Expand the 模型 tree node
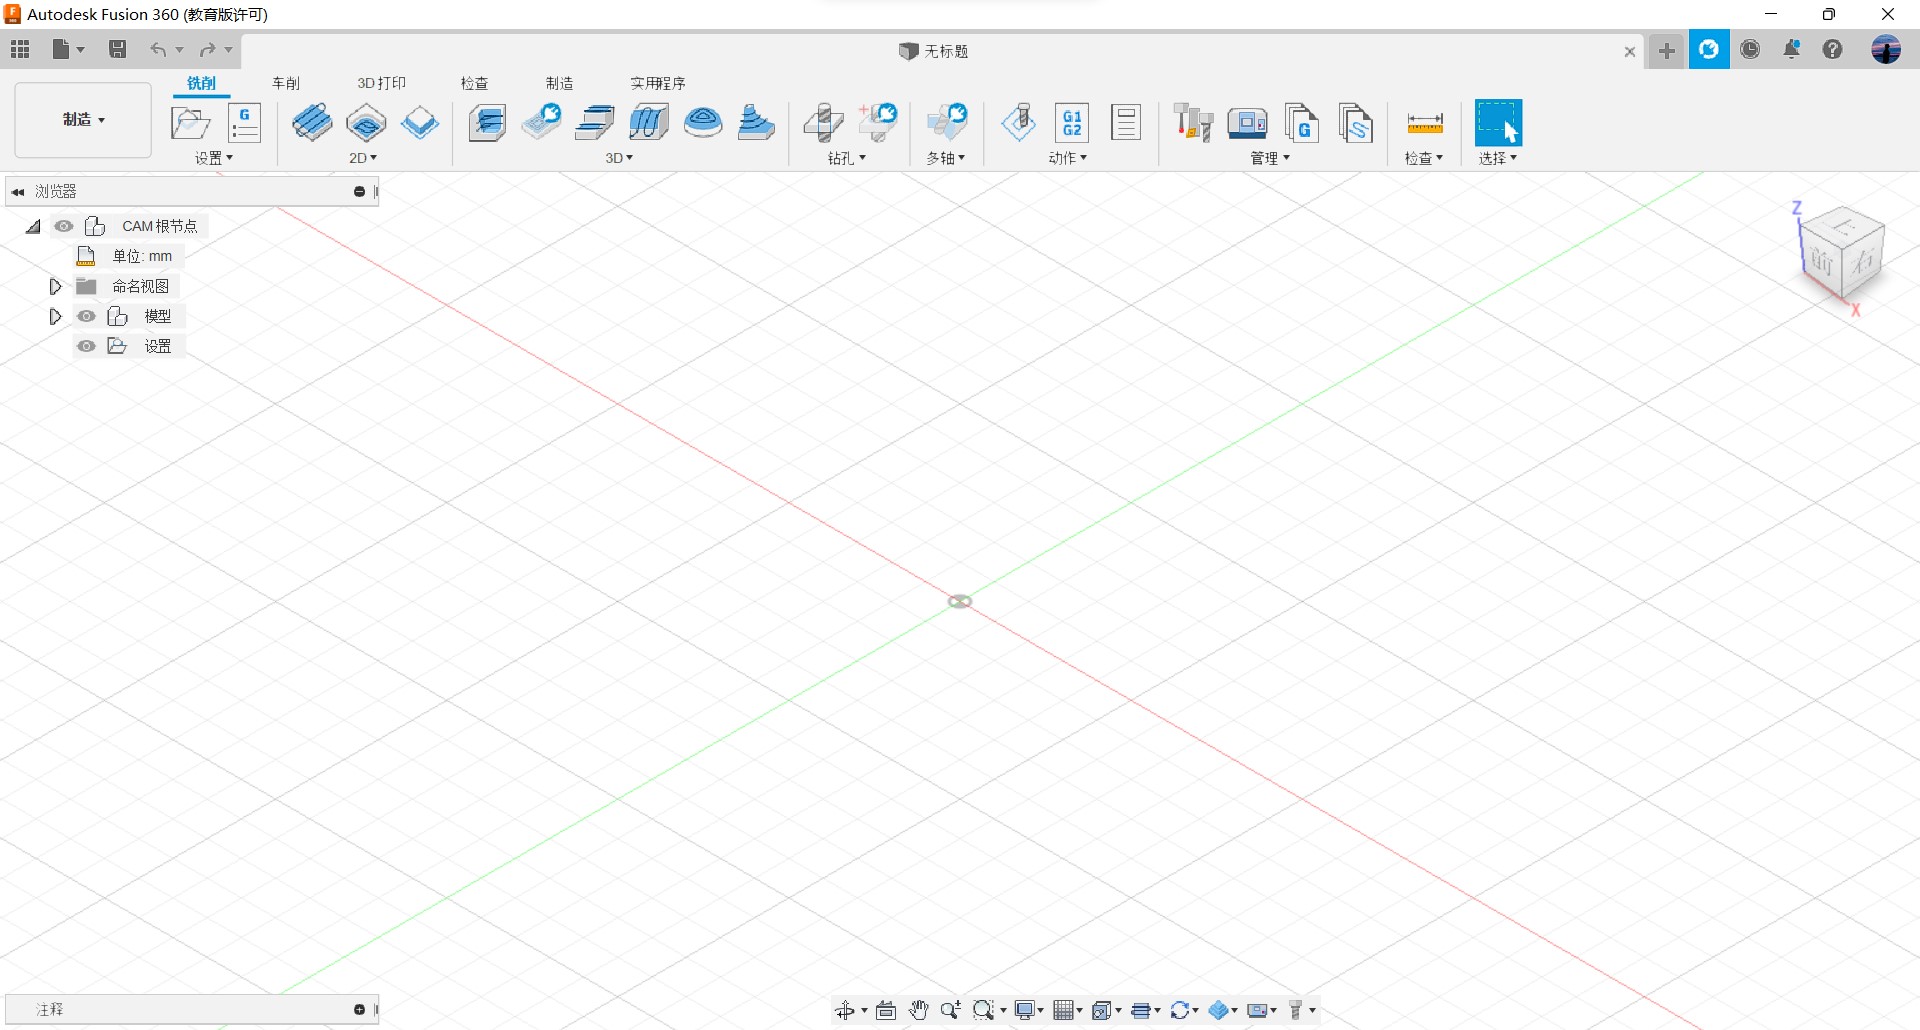The height and width of the screenshot is (1030, 1920). [x=55, y=316]
